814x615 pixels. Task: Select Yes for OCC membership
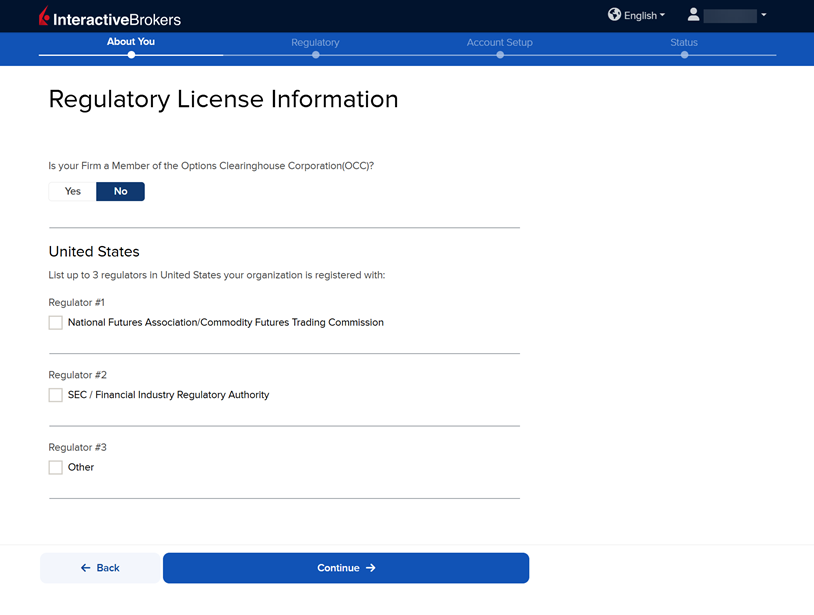73,192
